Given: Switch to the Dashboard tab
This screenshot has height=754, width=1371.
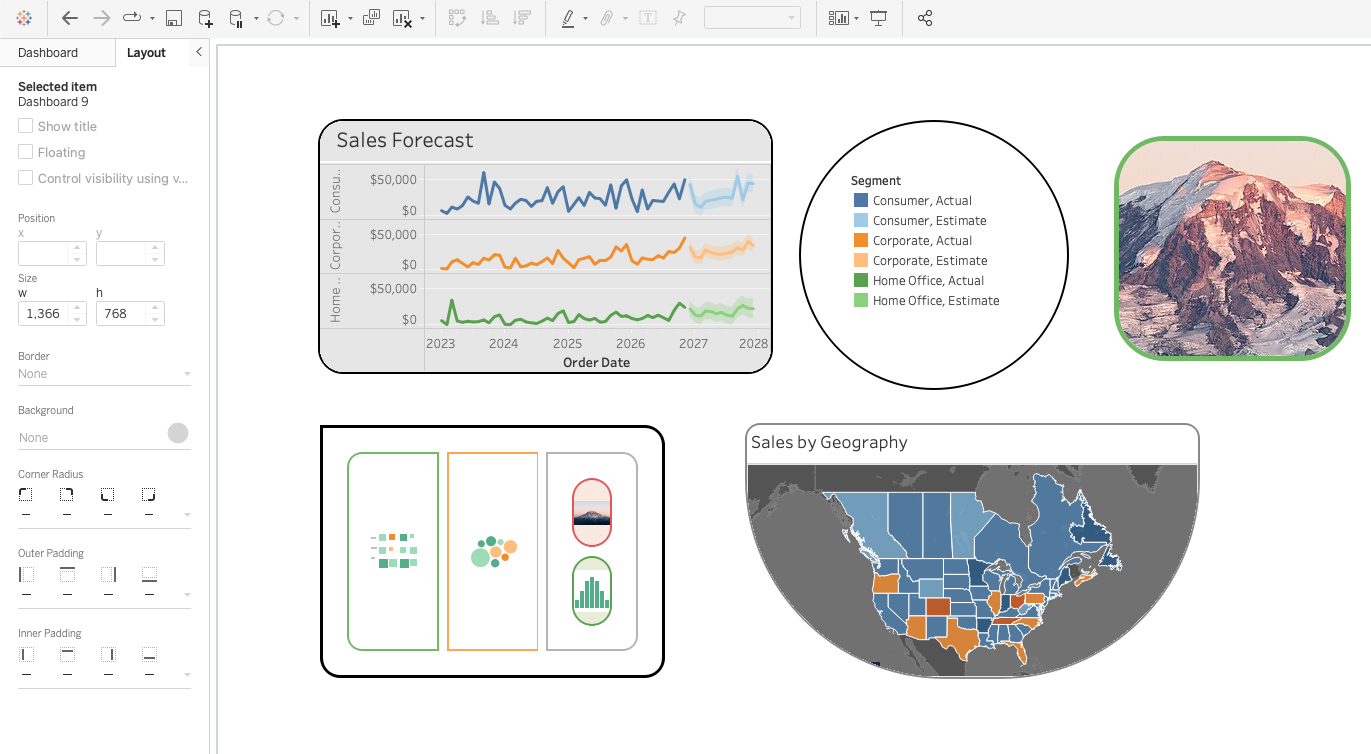Looking at the screenshot, I should tap(50, 52).
